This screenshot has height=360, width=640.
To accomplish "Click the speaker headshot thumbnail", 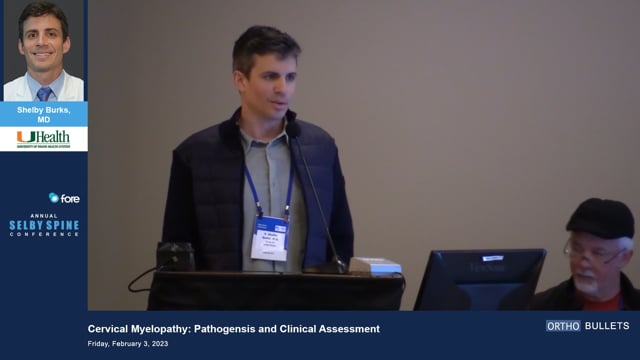I will pyautogui.click(x=44, y=51).
